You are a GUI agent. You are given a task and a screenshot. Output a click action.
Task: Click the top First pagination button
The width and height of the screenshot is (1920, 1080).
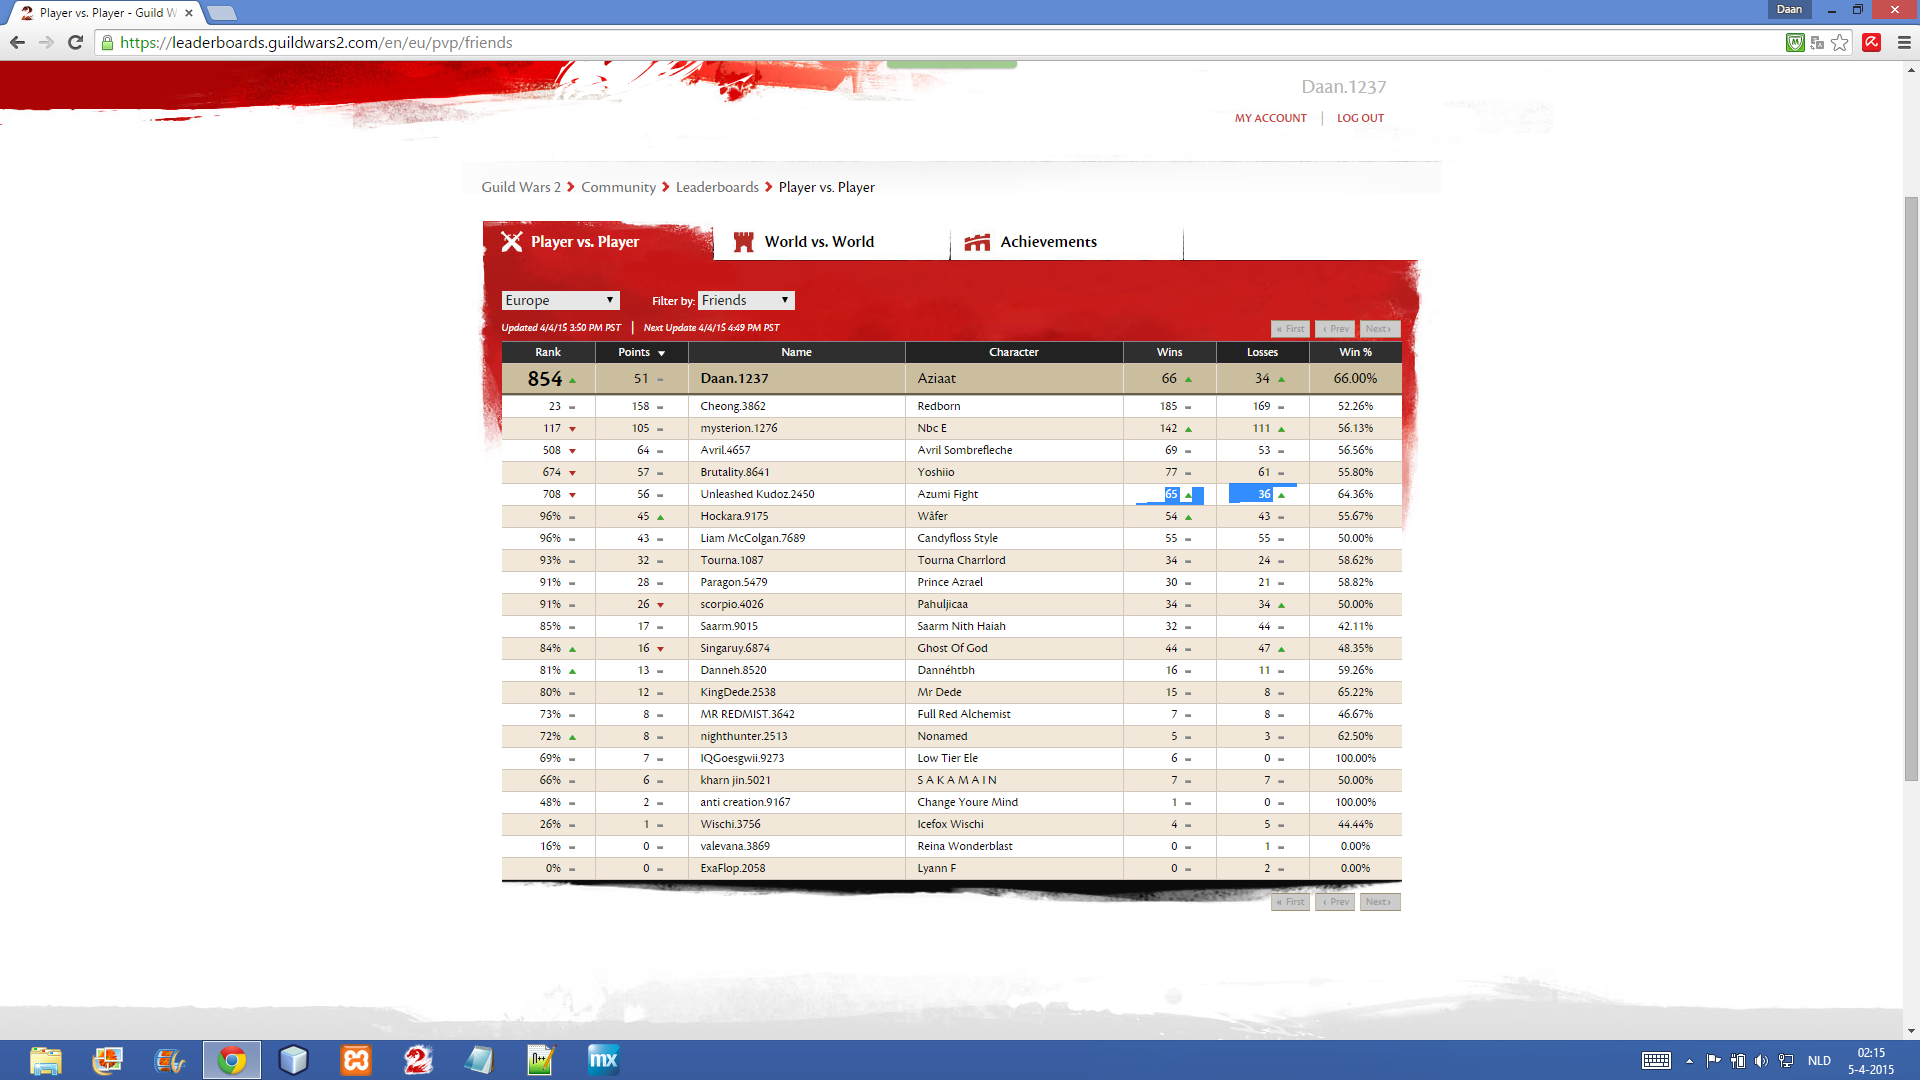point(1290,329)
